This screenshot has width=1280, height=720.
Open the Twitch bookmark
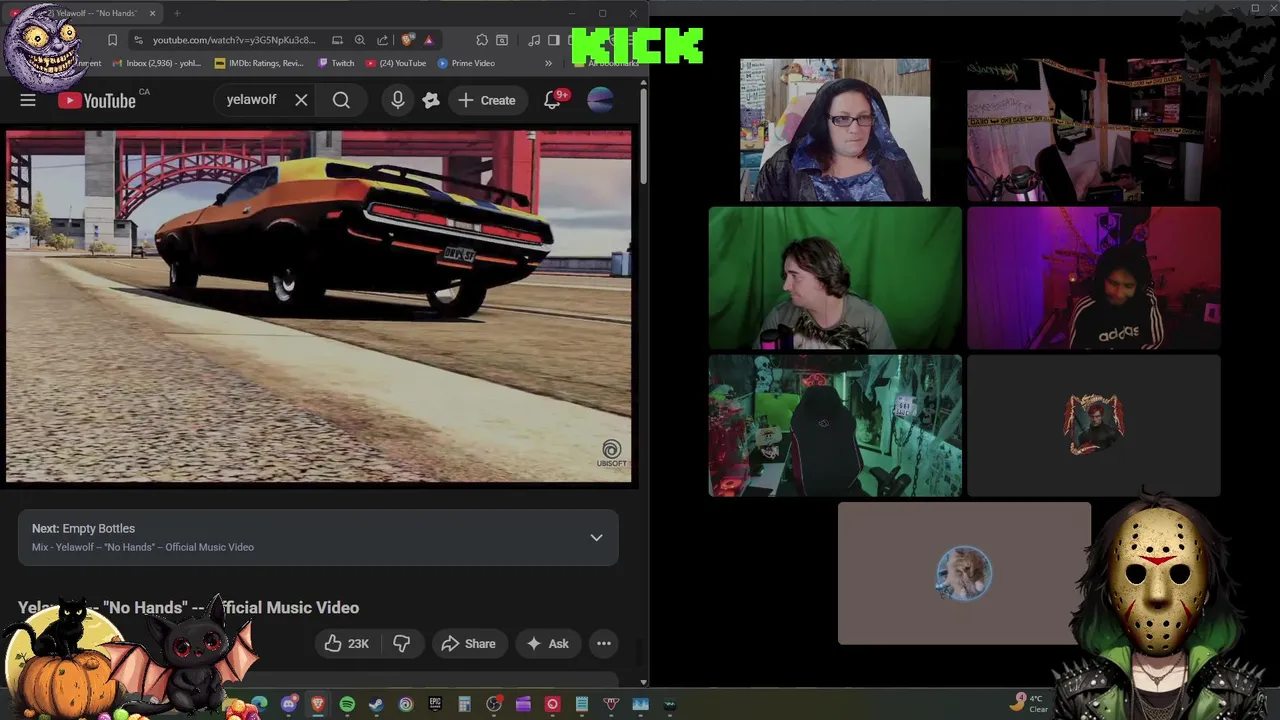click(336, 63)
